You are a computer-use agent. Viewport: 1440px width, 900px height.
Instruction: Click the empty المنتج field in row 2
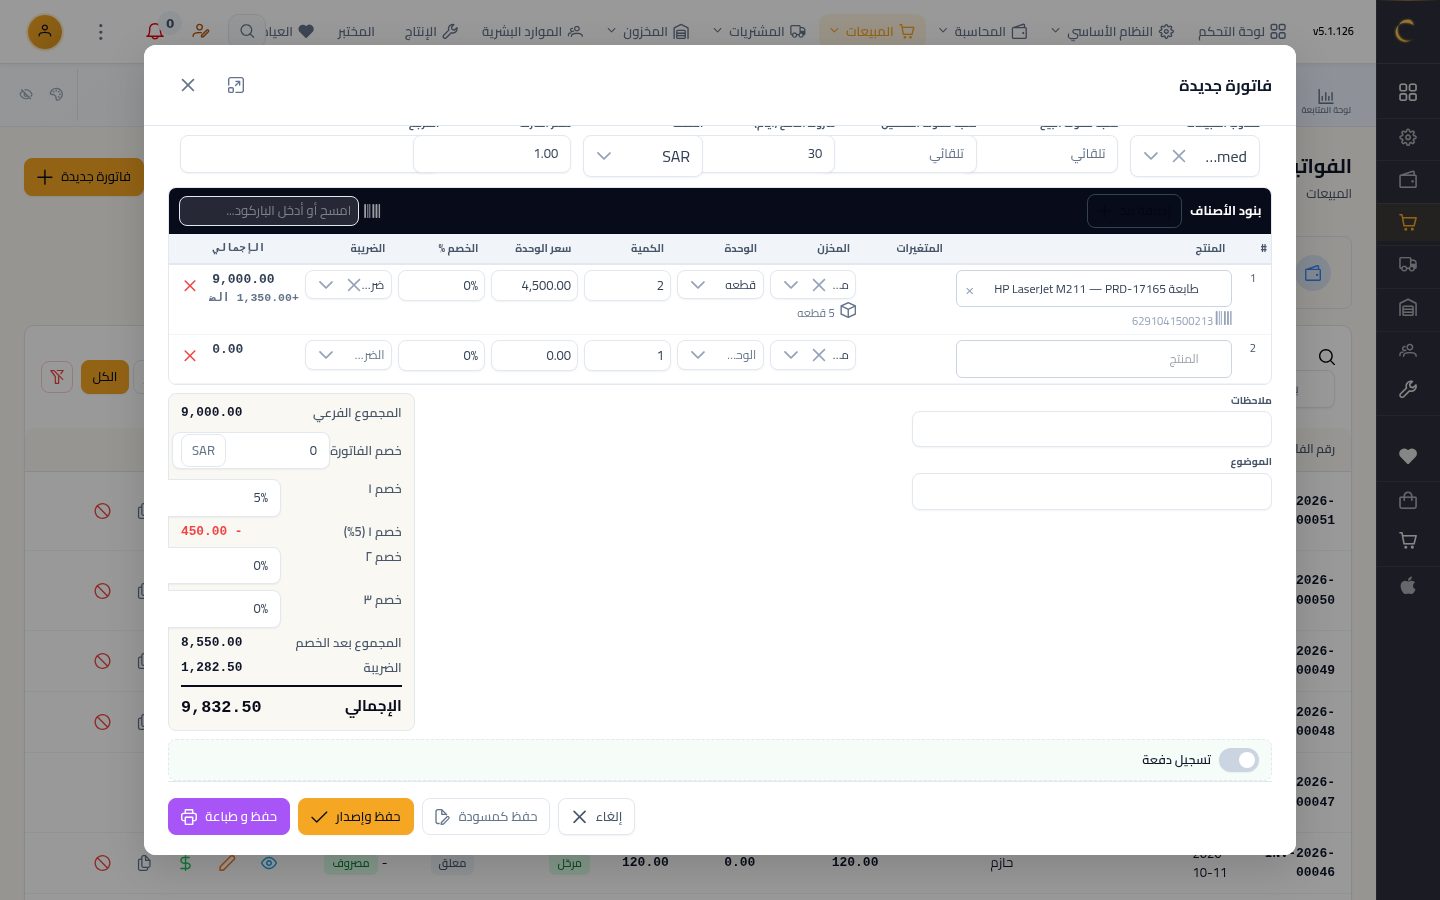tap(1094, 359)
